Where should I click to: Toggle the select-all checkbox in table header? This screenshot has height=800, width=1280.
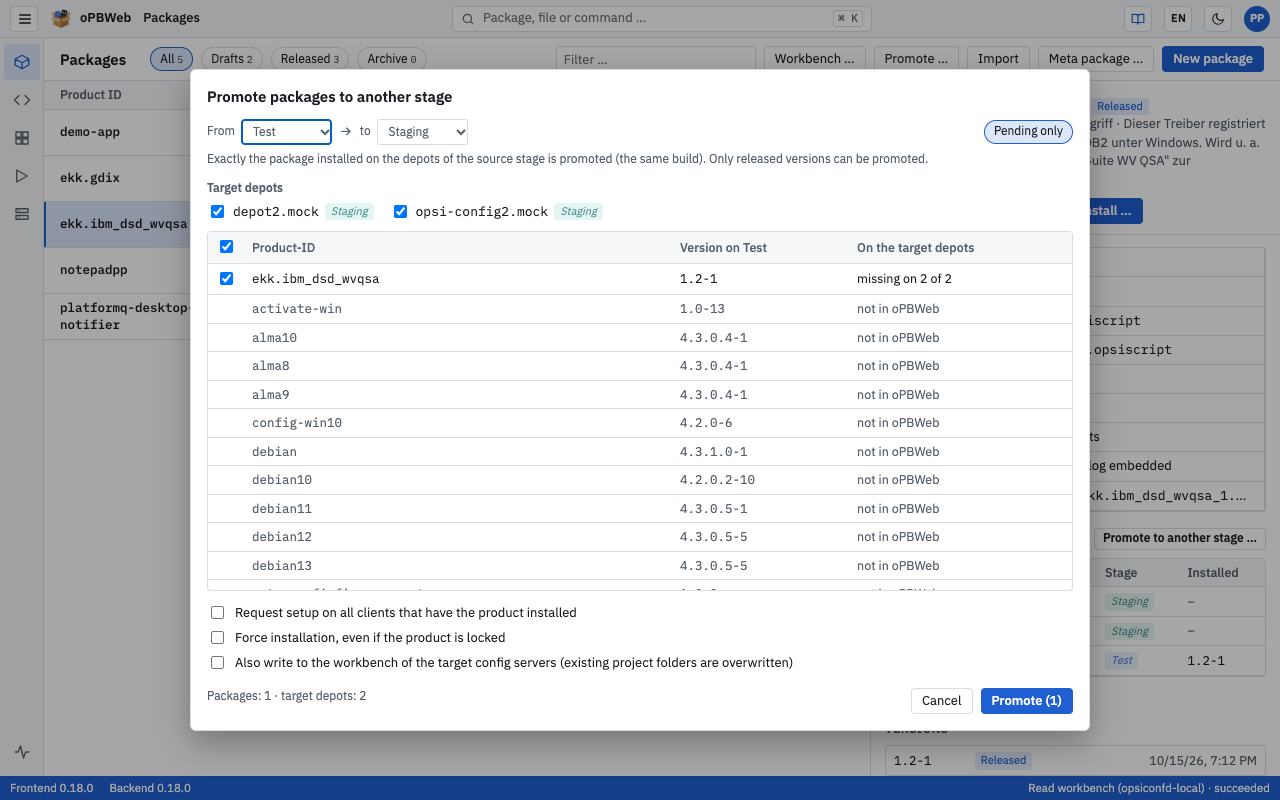coord(226,247)
